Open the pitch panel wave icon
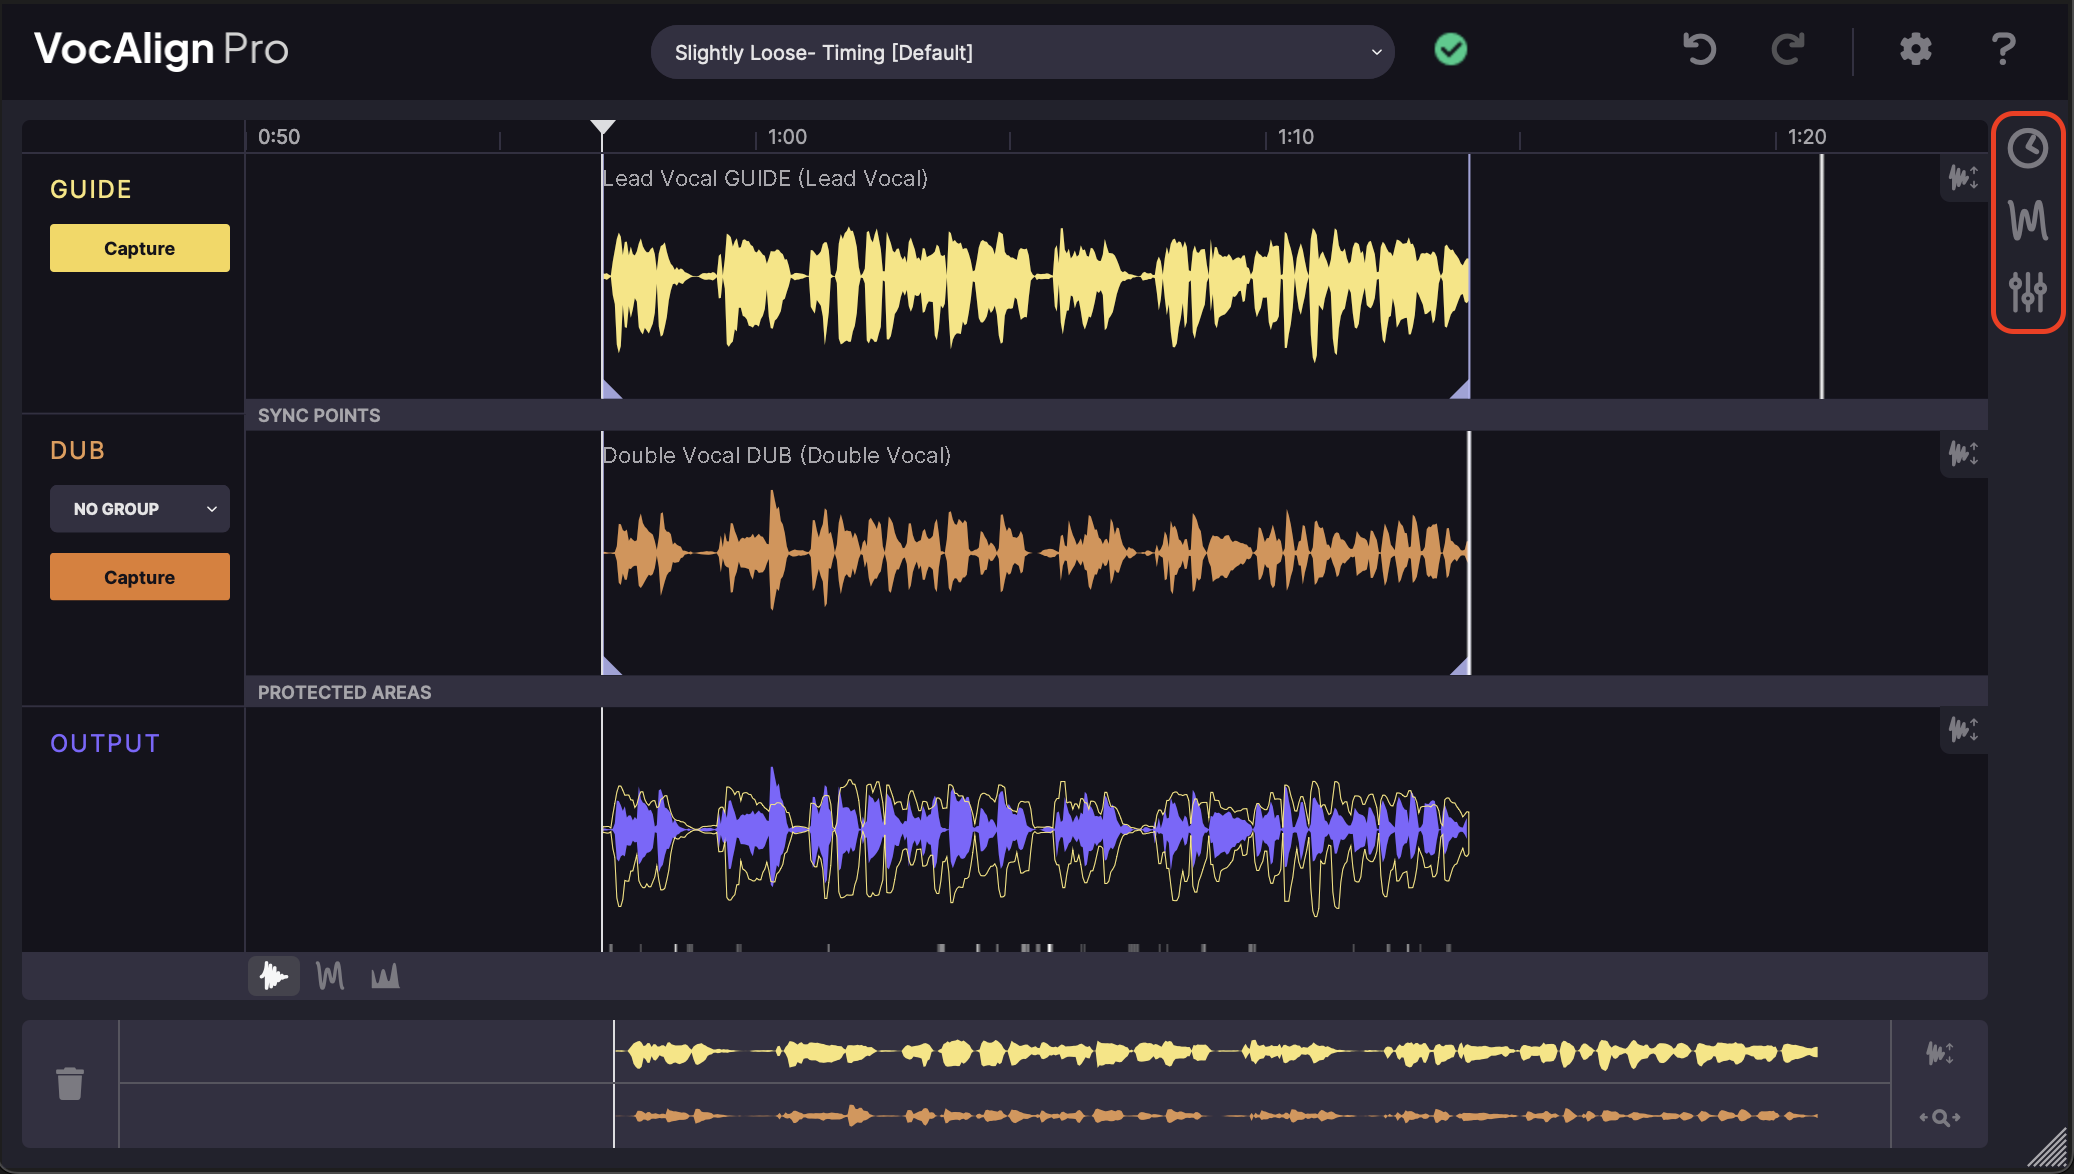The width and height of the screenshot is (2074, 1174). point(2028,220)
